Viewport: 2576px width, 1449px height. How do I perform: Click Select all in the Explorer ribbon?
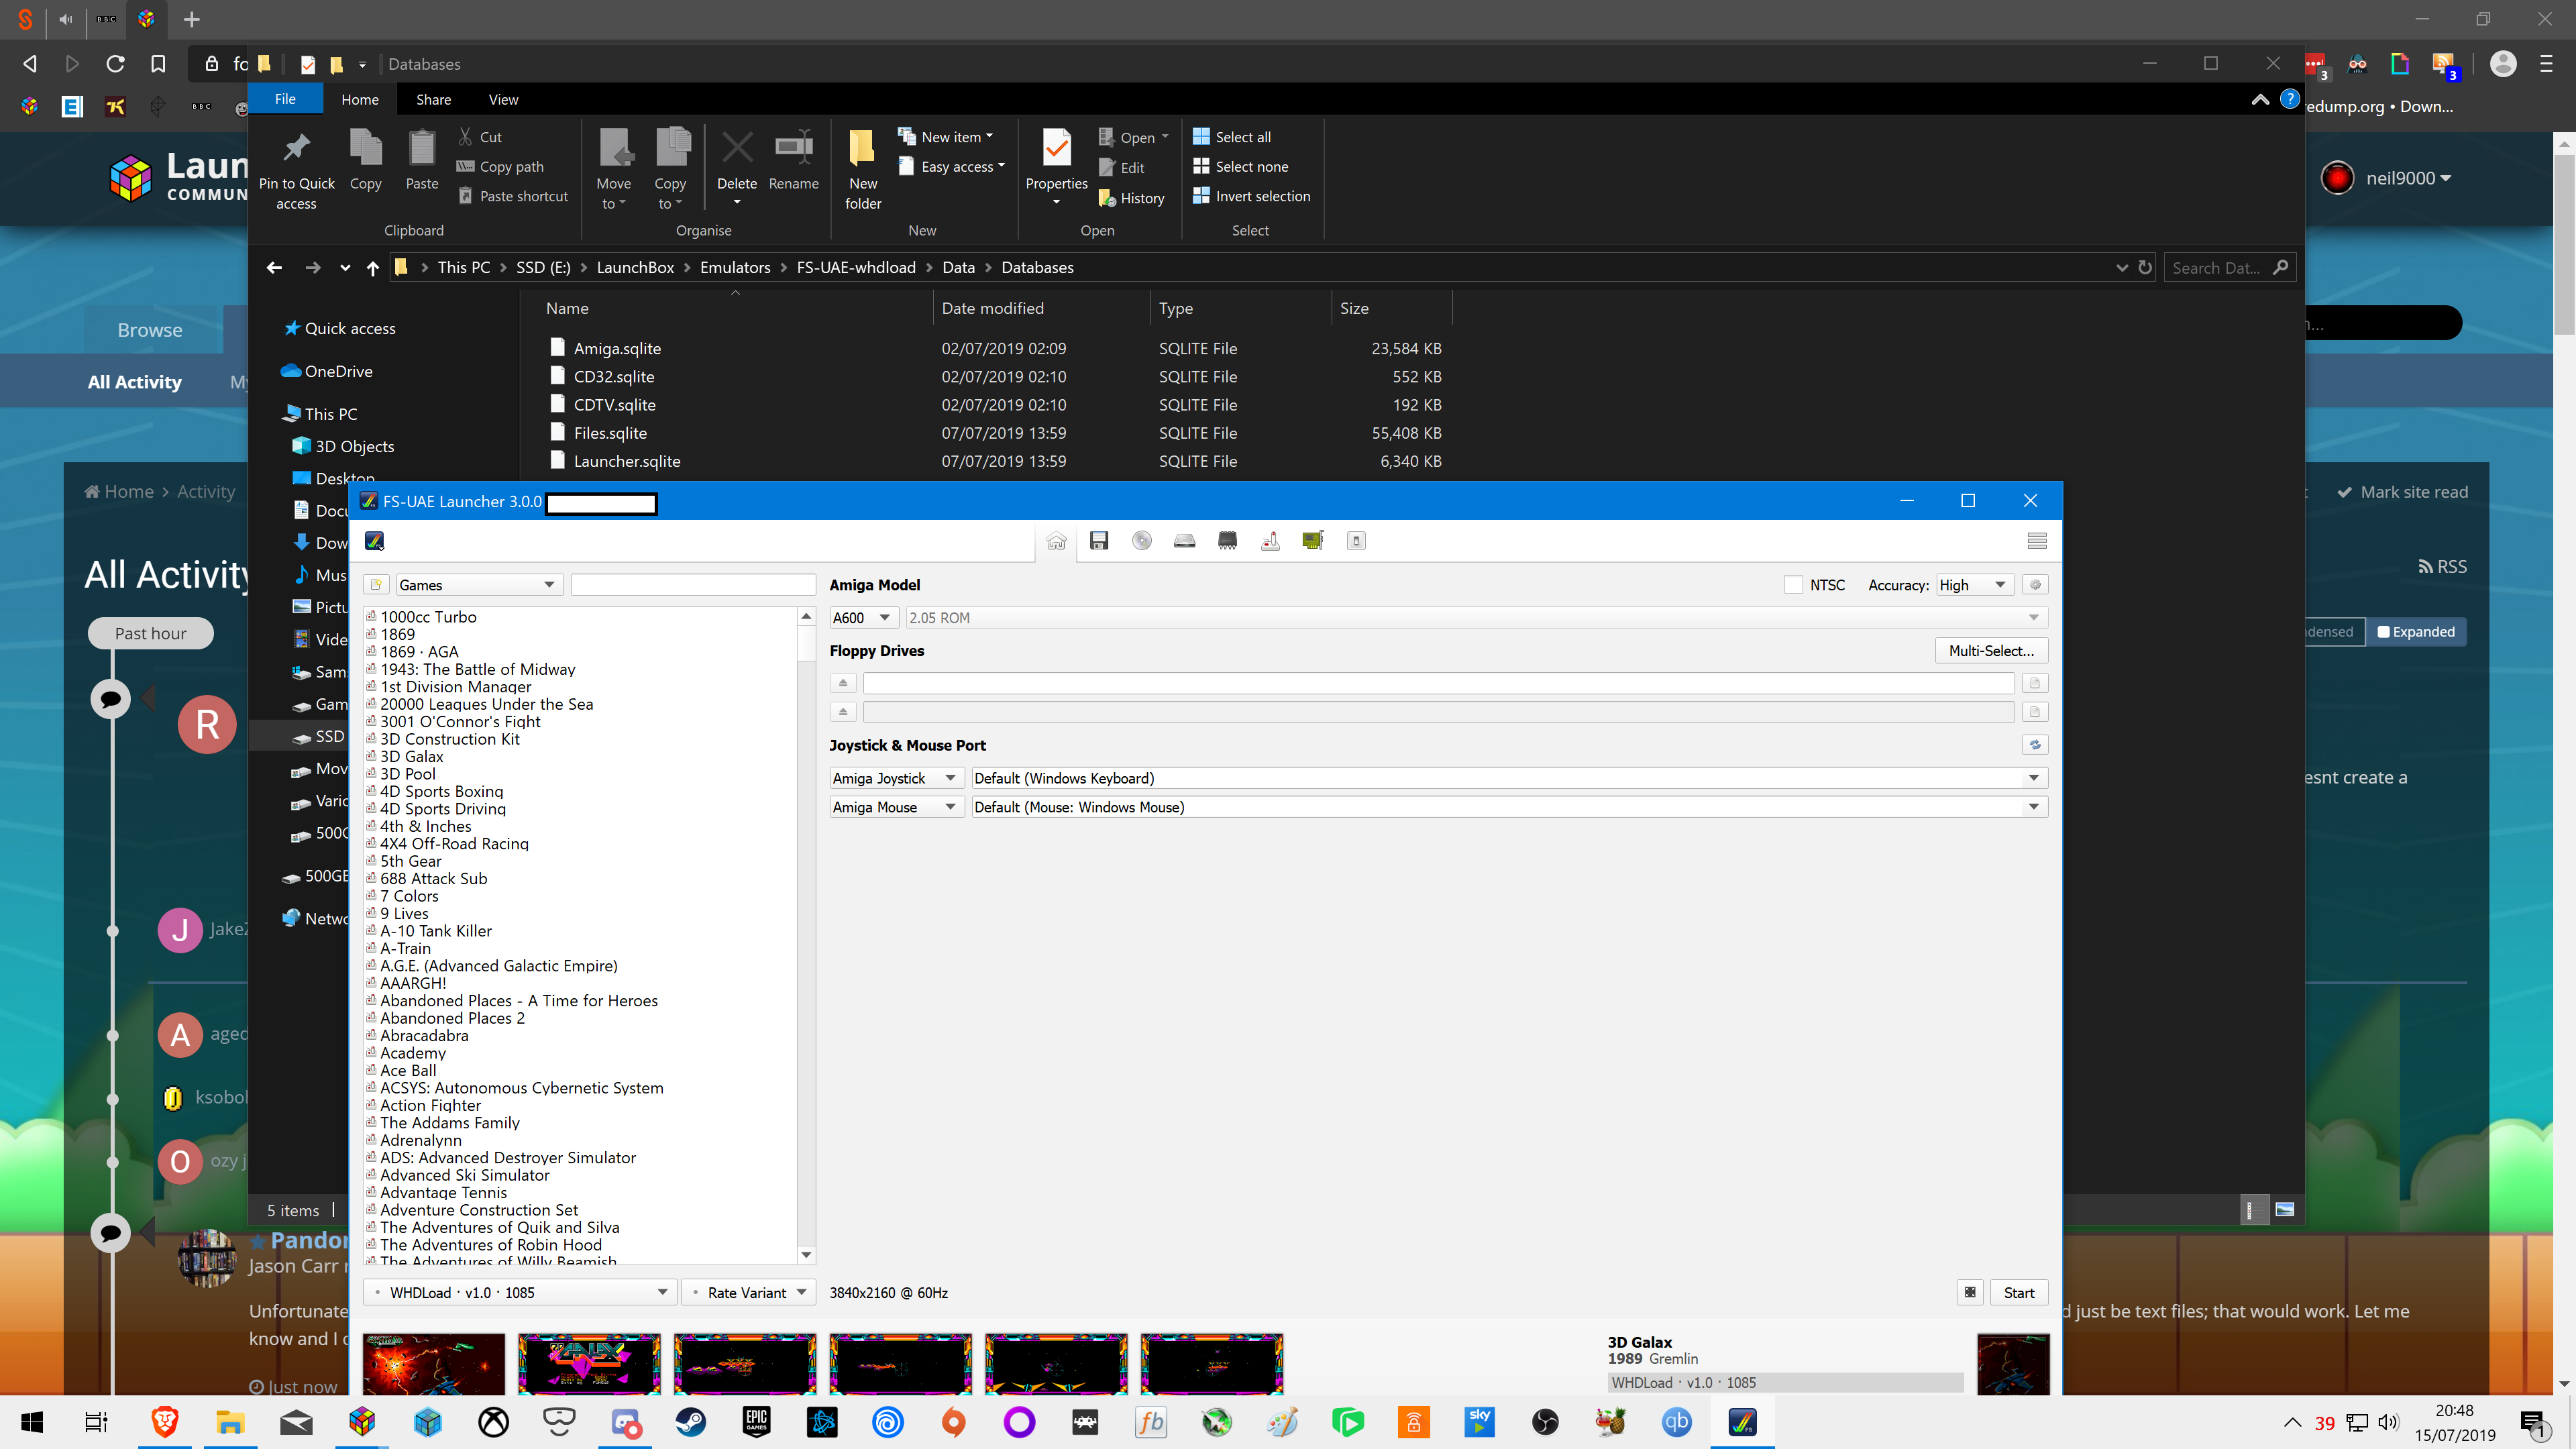coord(1232,137)
